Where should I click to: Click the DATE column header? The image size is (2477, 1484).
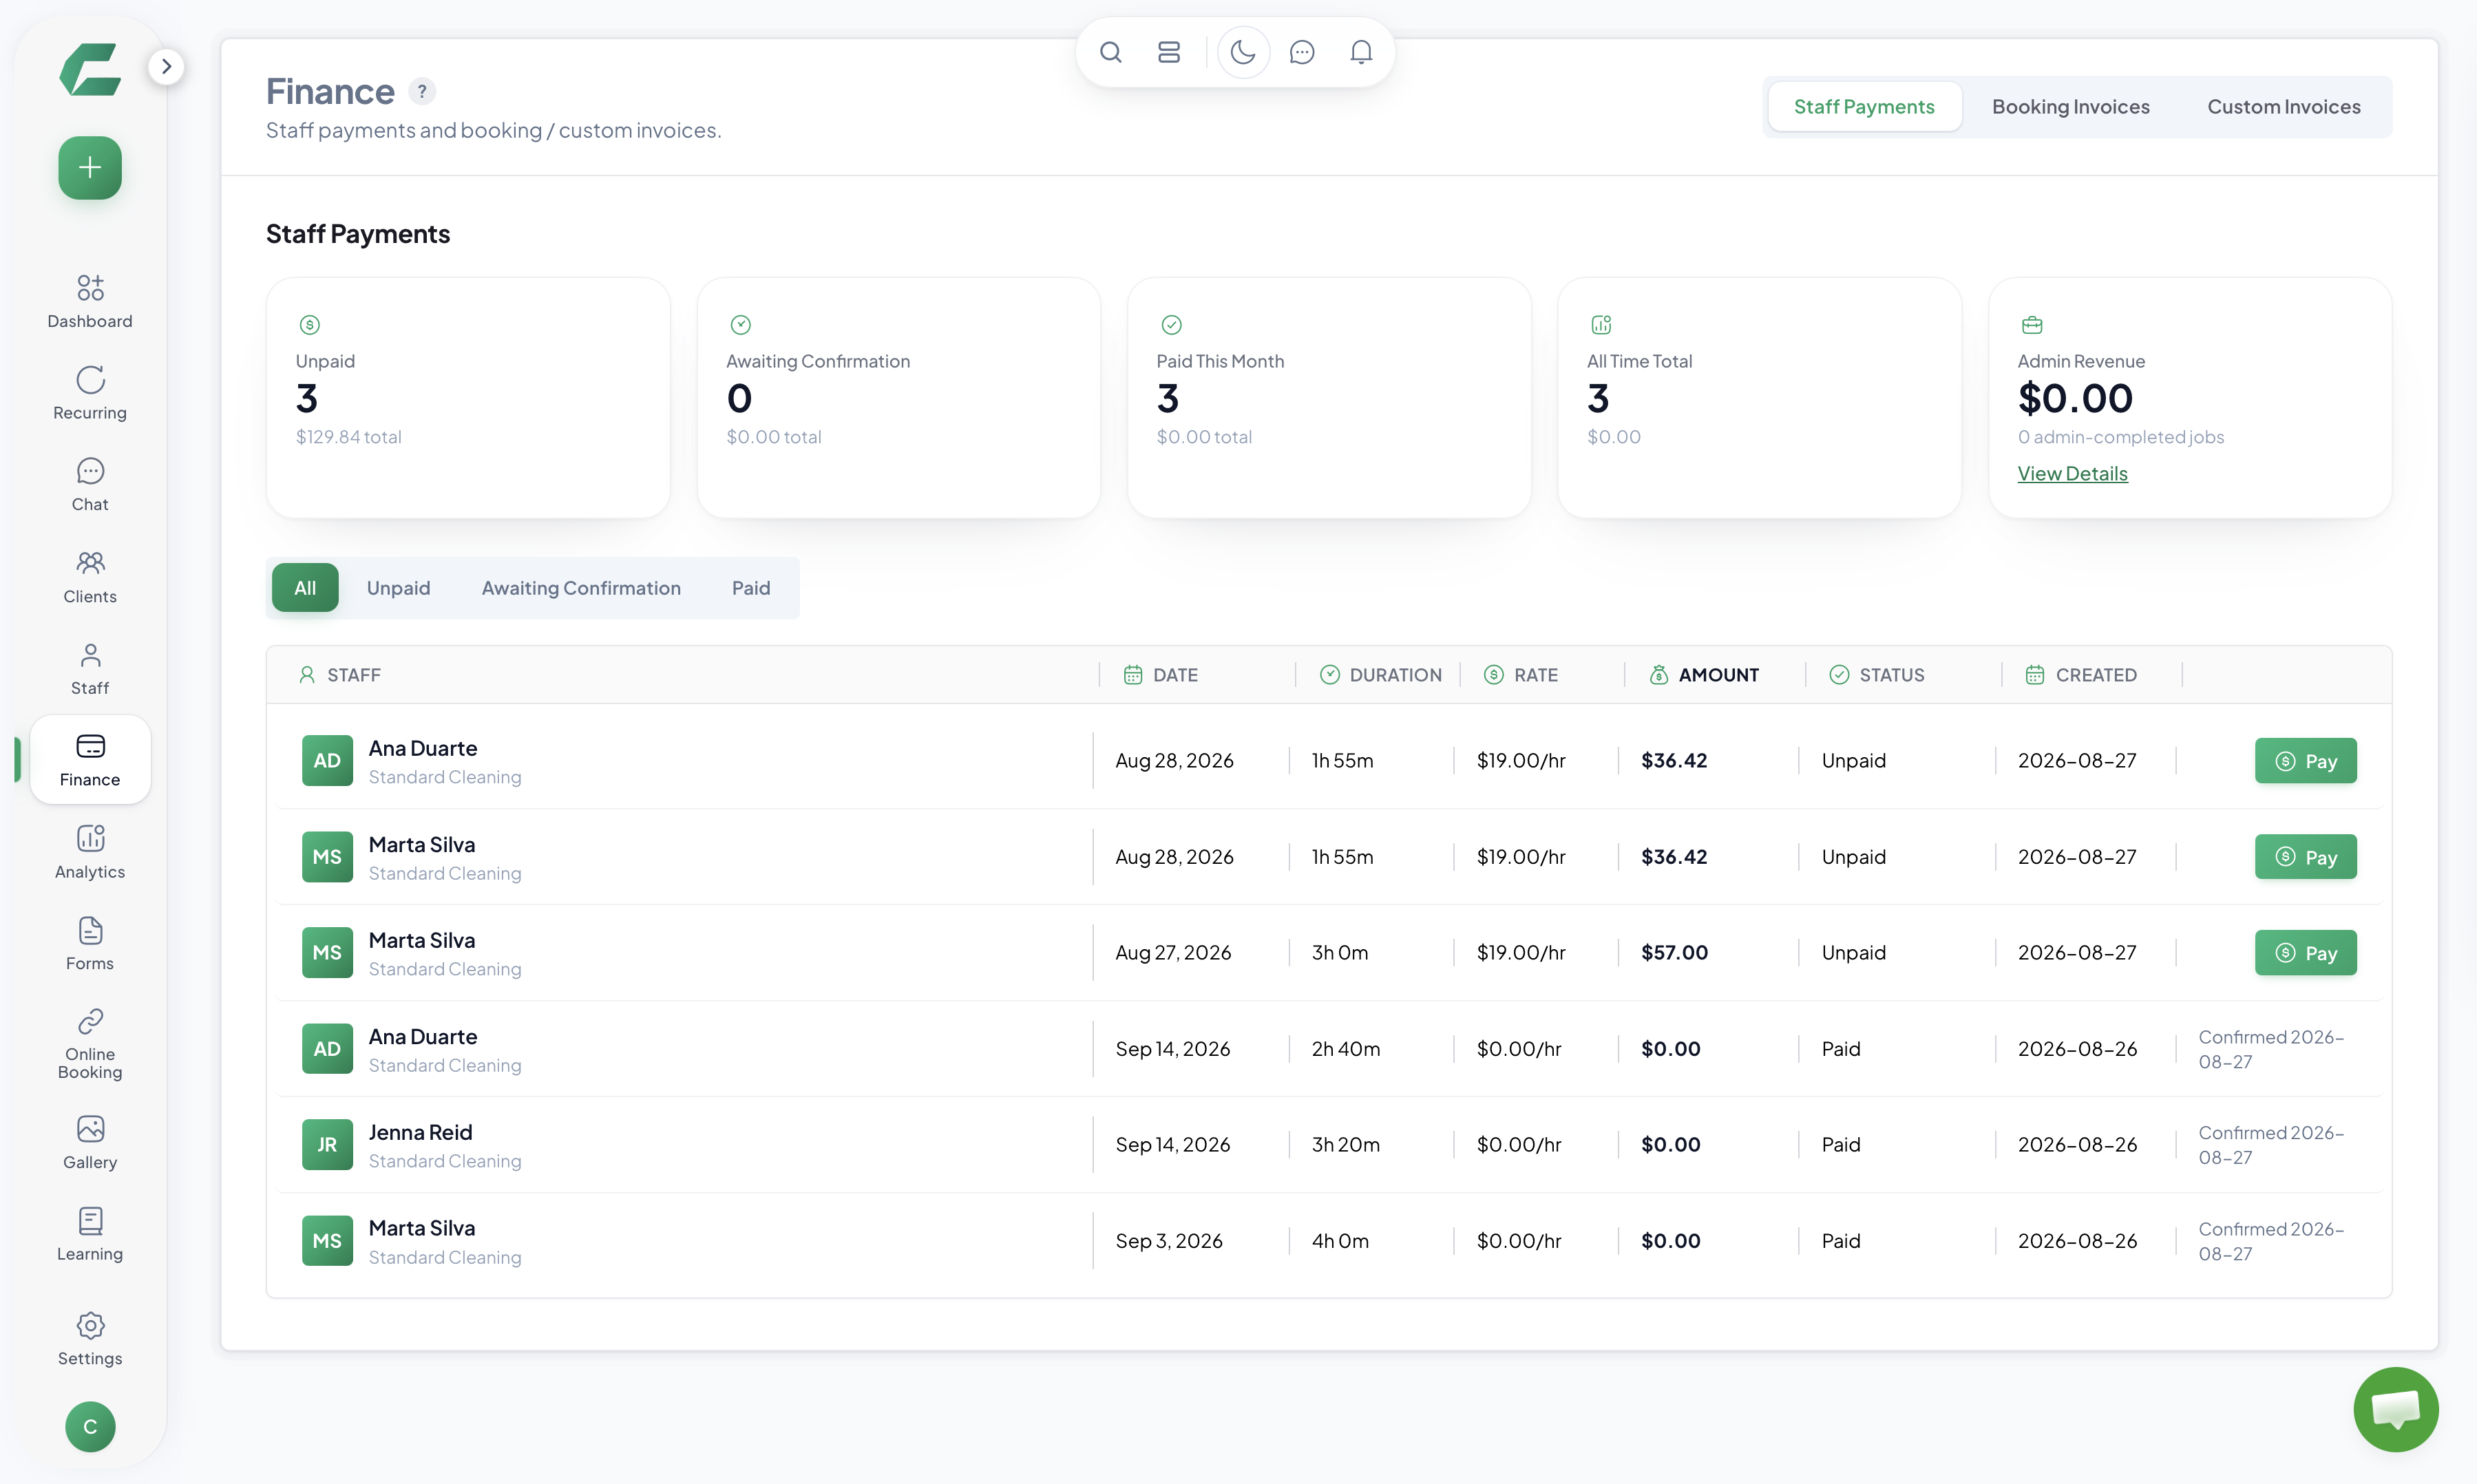[x=1160, y=675]
